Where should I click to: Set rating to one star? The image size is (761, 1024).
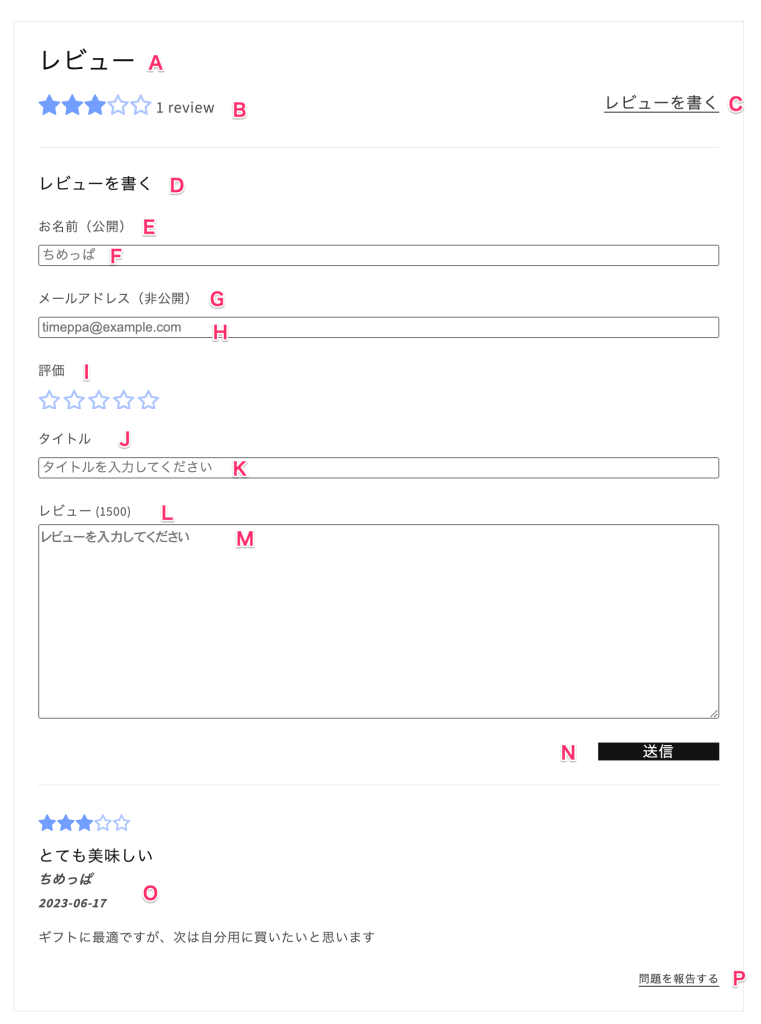click(x=49, y=401)
